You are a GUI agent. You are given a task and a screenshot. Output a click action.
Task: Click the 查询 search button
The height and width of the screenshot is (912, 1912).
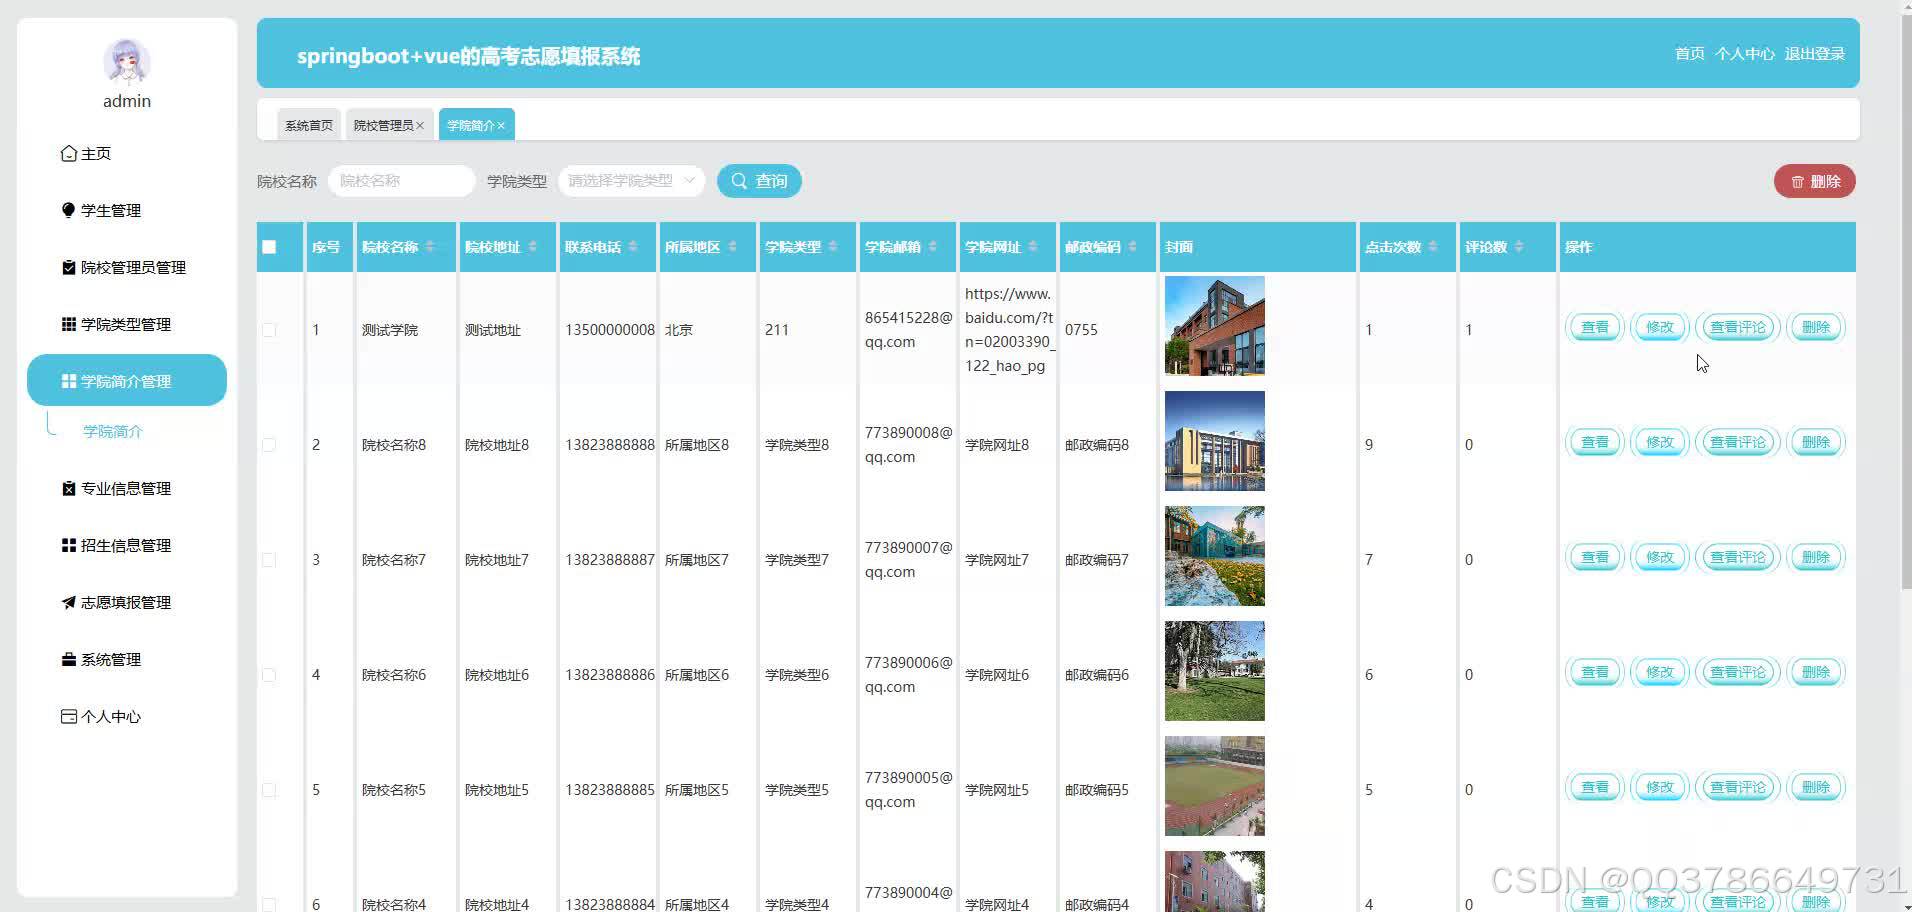759,181
